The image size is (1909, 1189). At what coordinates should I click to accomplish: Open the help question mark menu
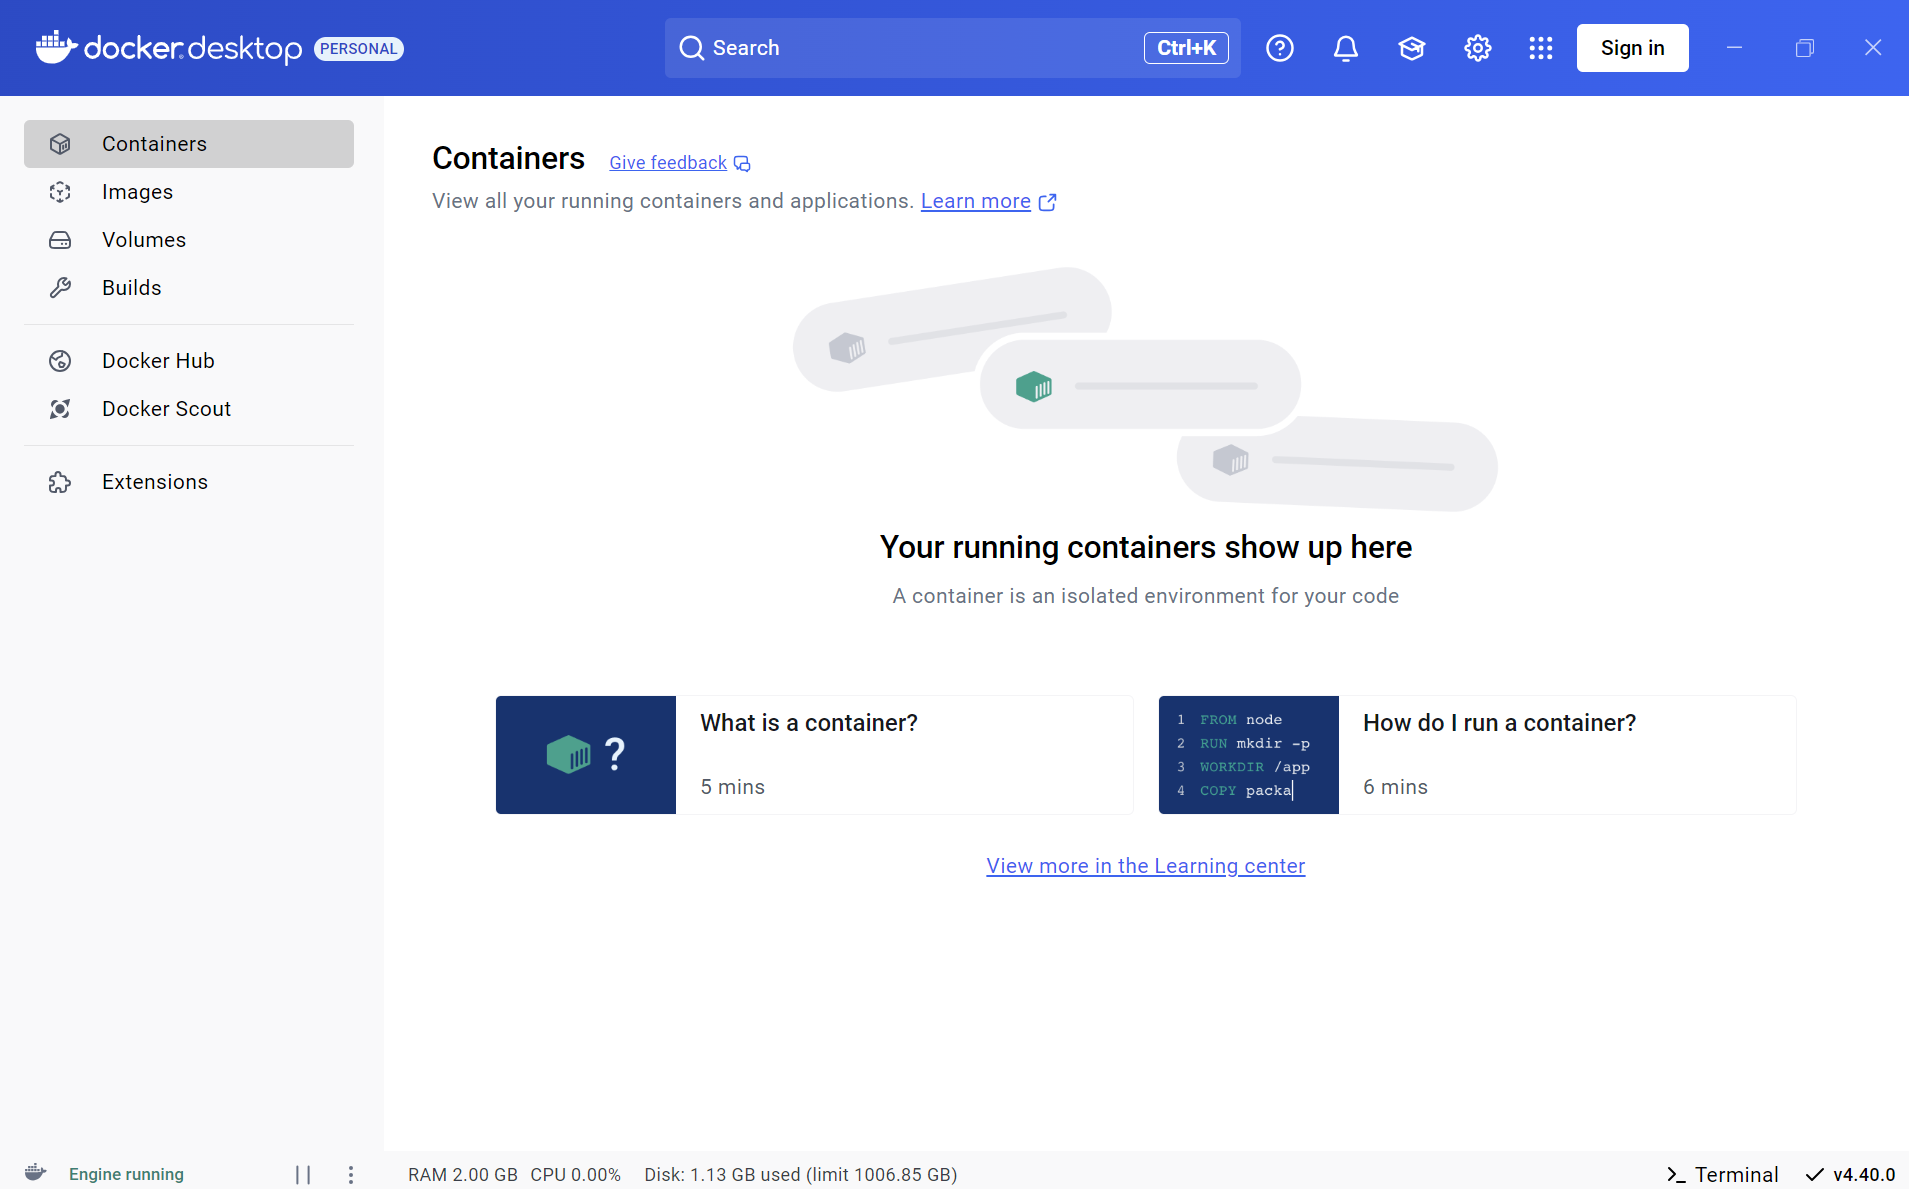[x=1279, y=47]
